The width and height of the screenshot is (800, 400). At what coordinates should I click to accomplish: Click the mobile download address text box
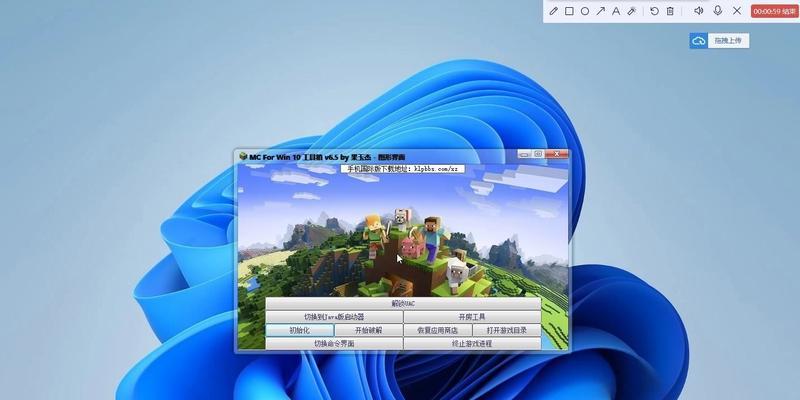point(403,168)
